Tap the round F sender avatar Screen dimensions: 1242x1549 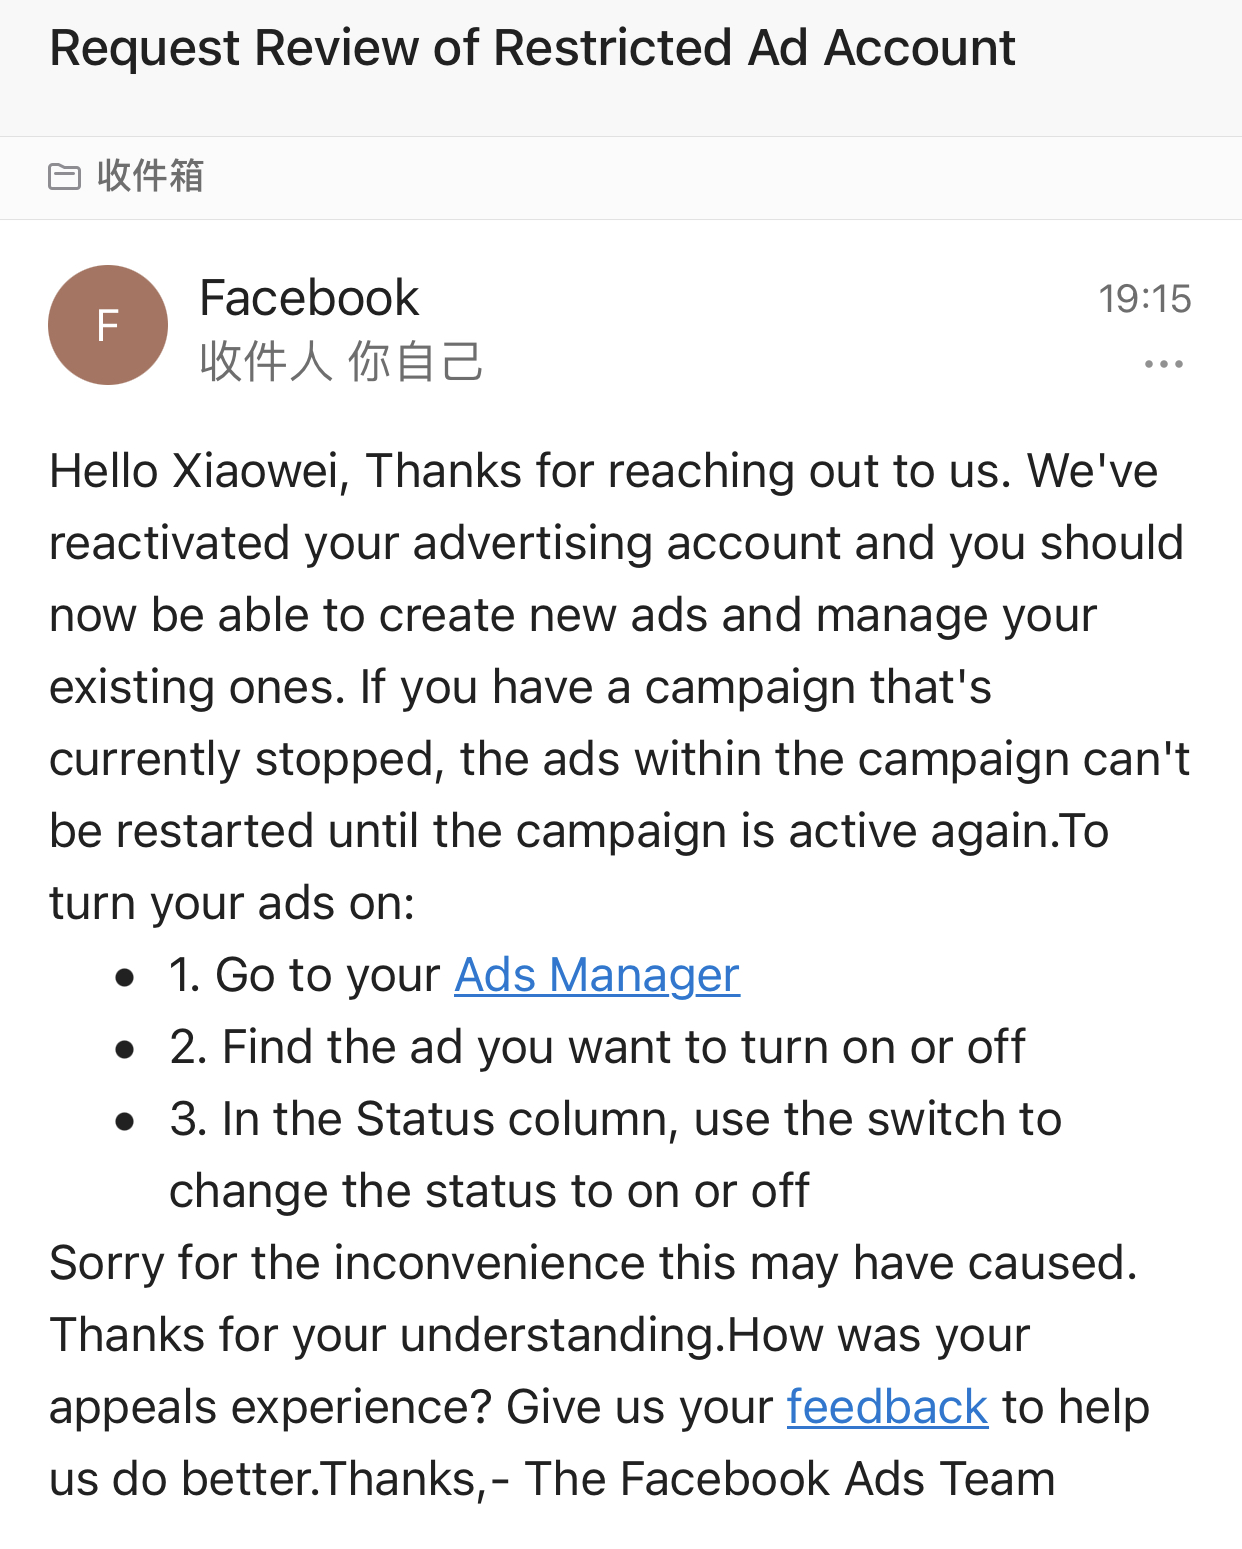click(108, 325)
